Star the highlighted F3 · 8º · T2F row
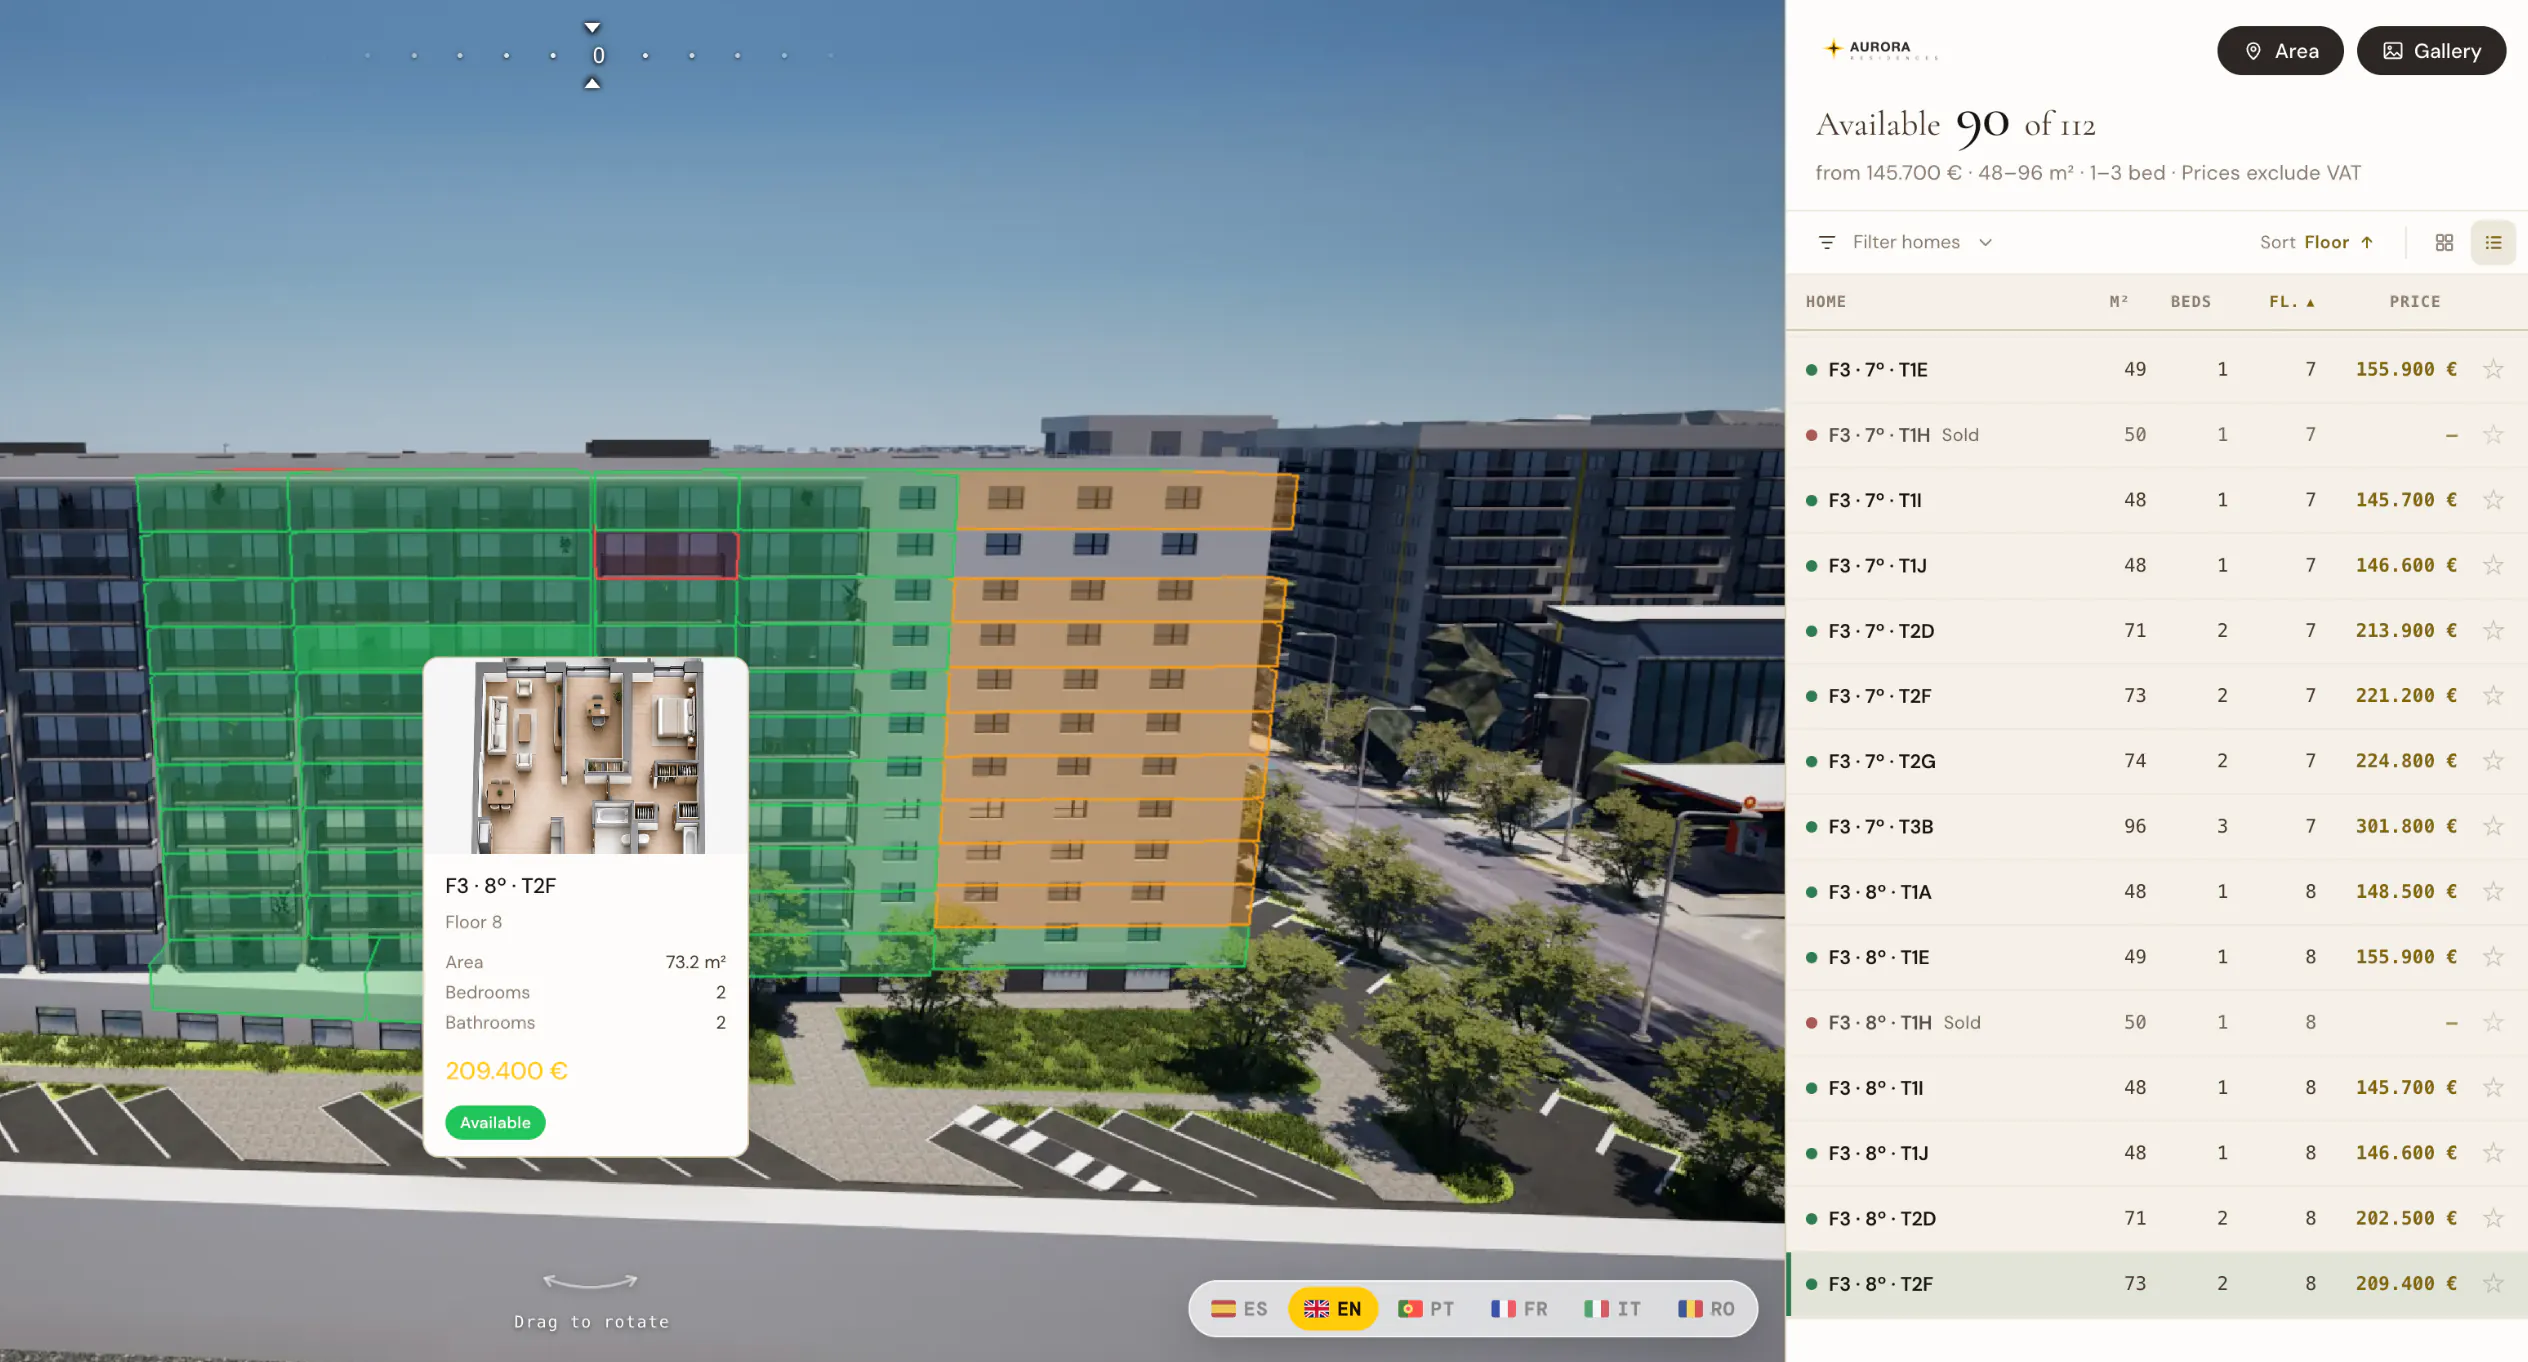 [2493, 1283]
